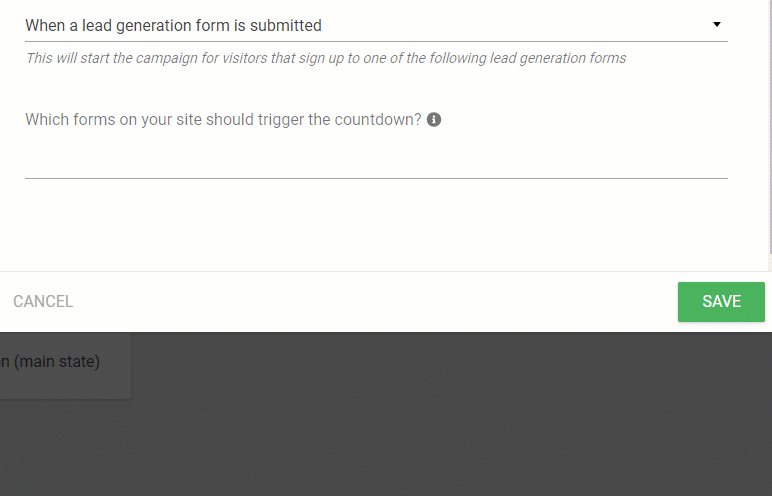The image size is (772, 496).
Task: Click the green SAVE button
Action: [721, 301]
